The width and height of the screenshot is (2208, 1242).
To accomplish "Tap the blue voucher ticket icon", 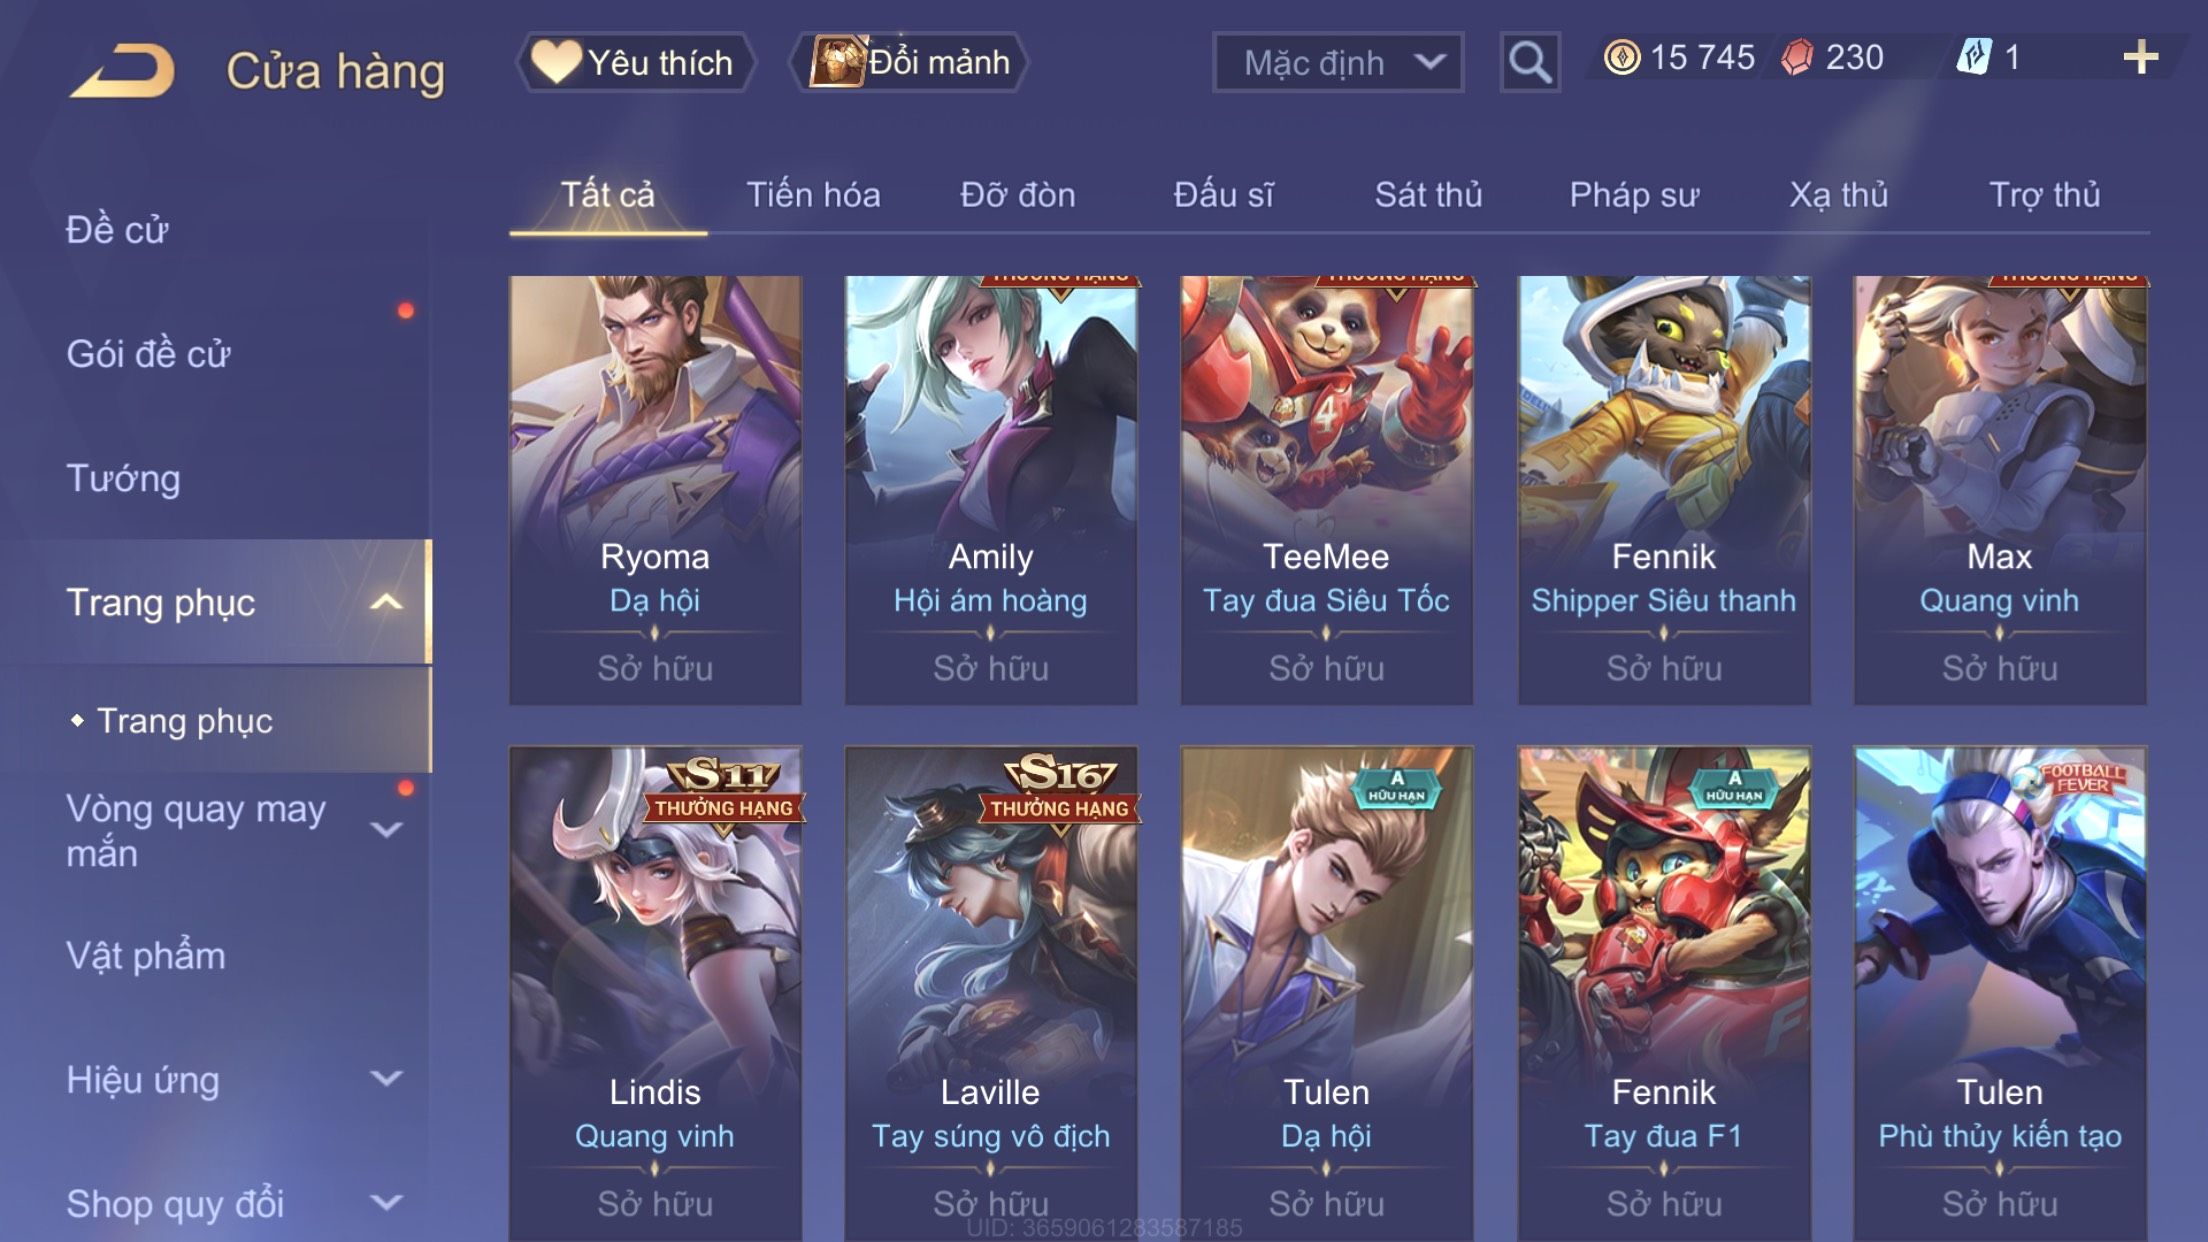I will (1974, 57).
